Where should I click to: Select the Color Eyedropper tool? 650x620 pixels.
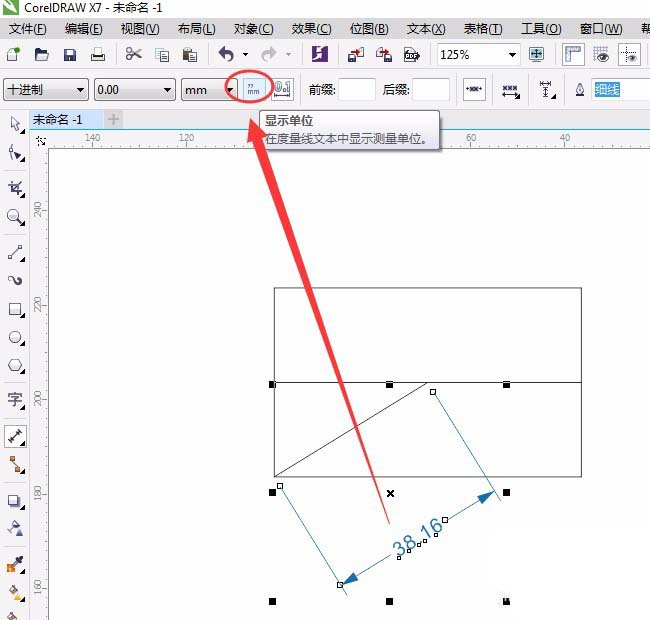16,564
